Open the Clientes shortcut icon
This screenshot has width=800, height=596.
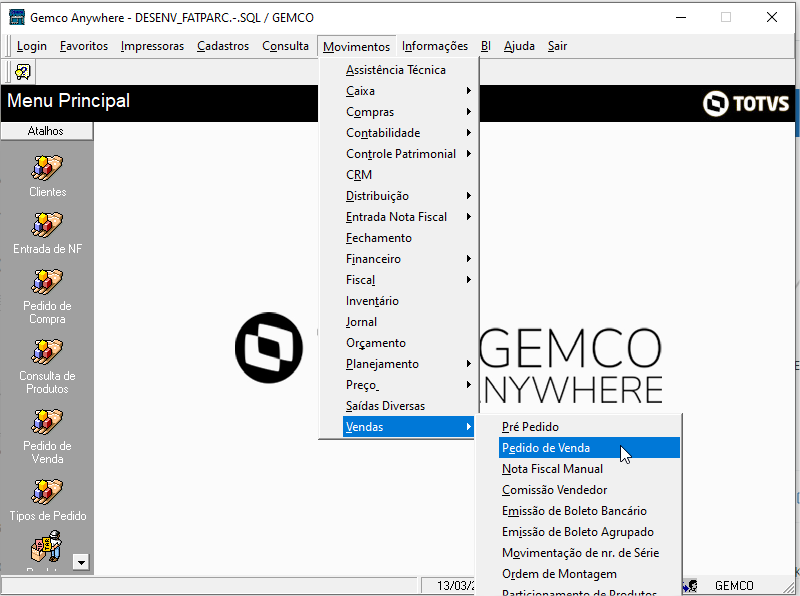47,168
